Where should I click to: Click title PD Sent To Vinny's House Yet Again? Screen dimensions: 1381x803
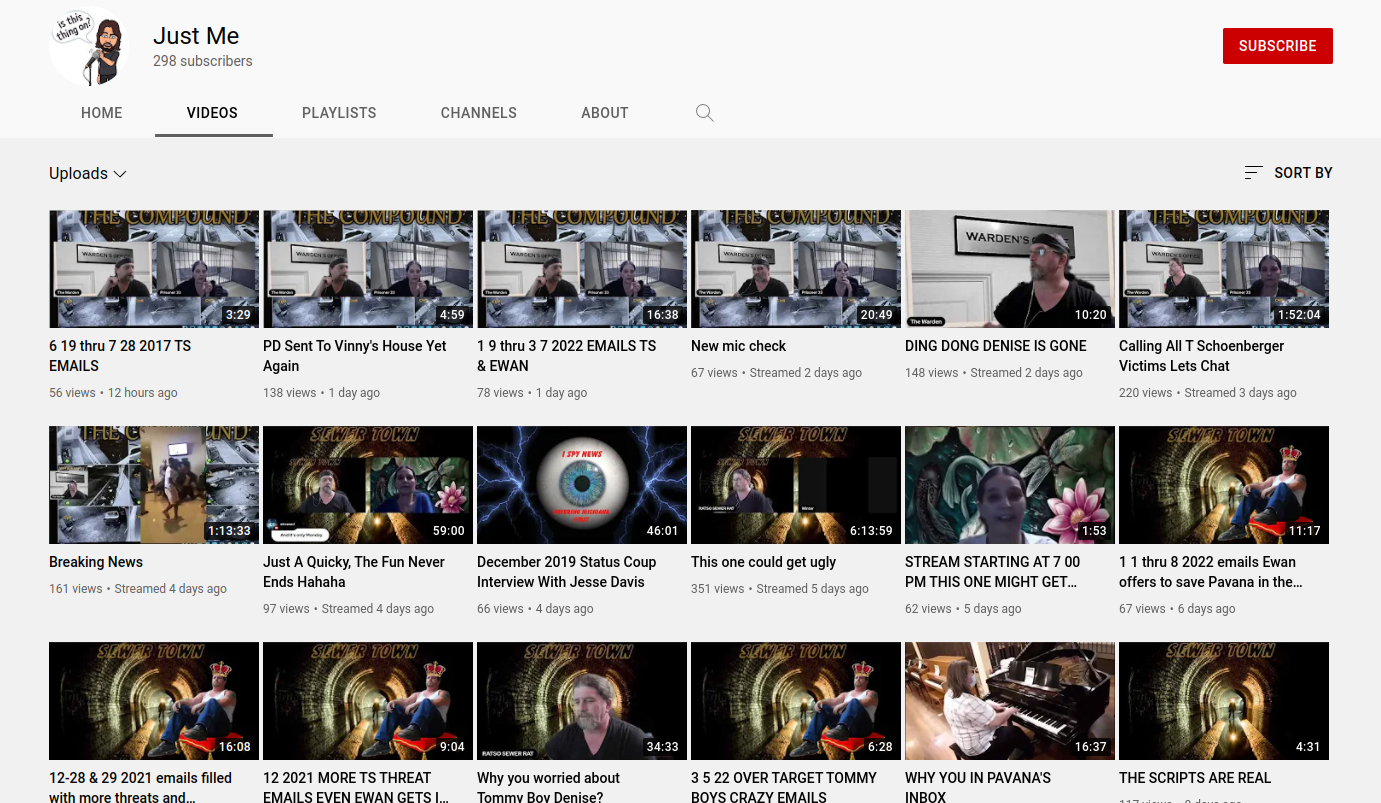pos(355,356)
